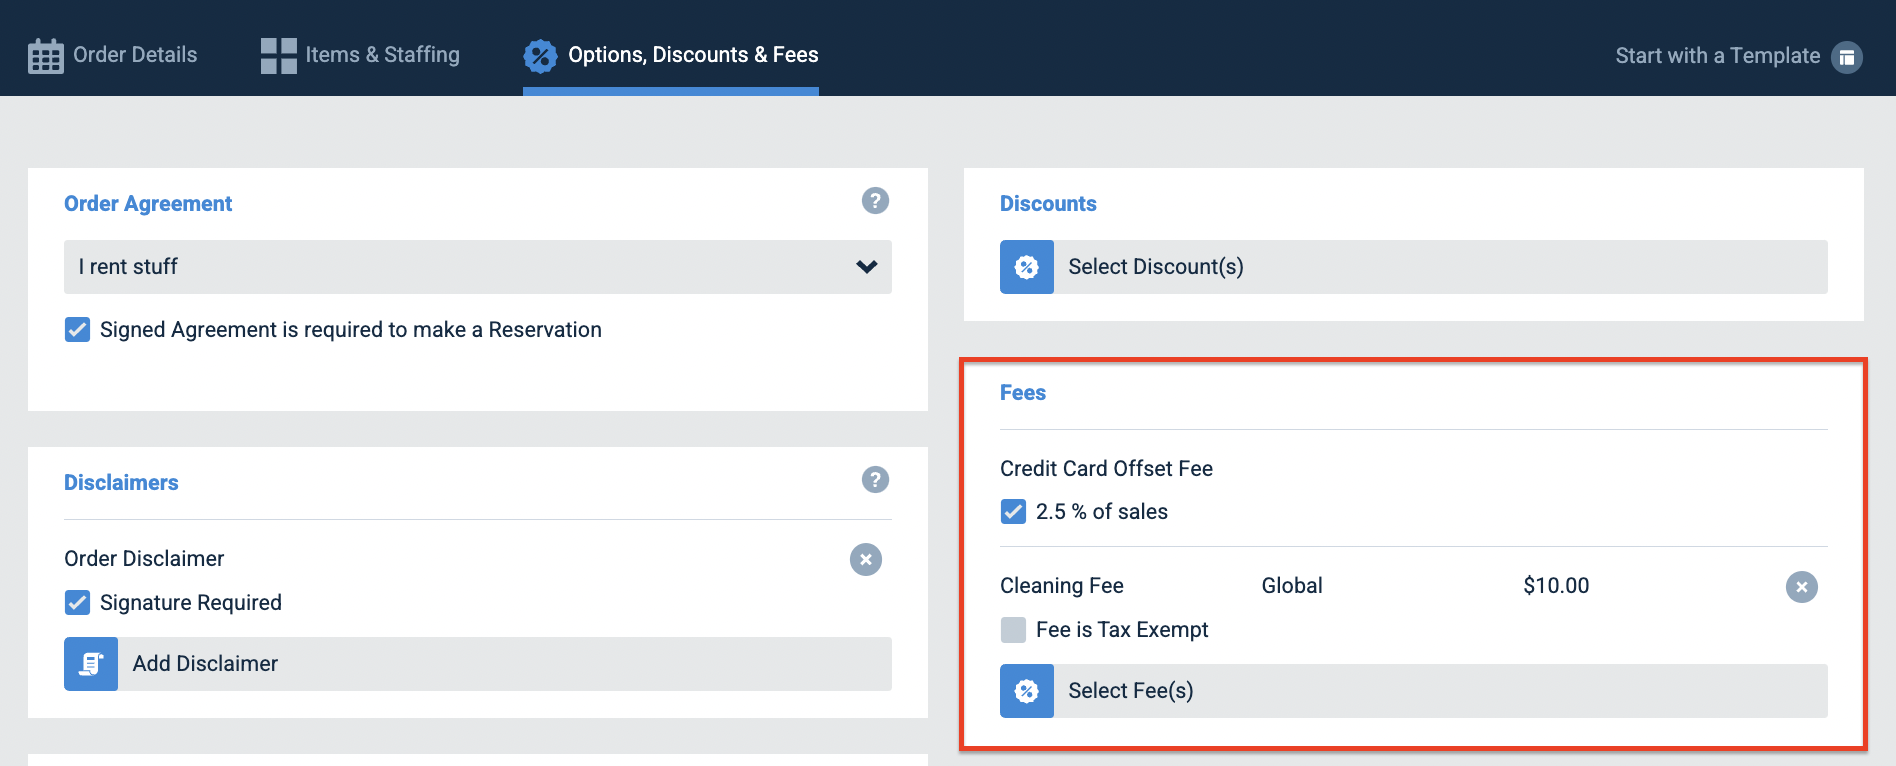
Task: Click the percent badge icon on the Options tab
Action: click(x=540, y=56)
